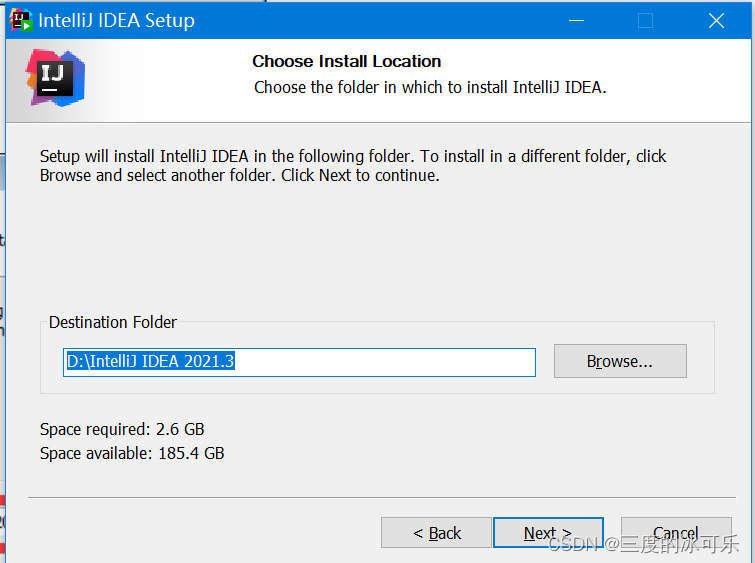This screenshot has height=563, width=755.
Task: Focus the Destination Folder path field
Action: (x=299, y=362)
